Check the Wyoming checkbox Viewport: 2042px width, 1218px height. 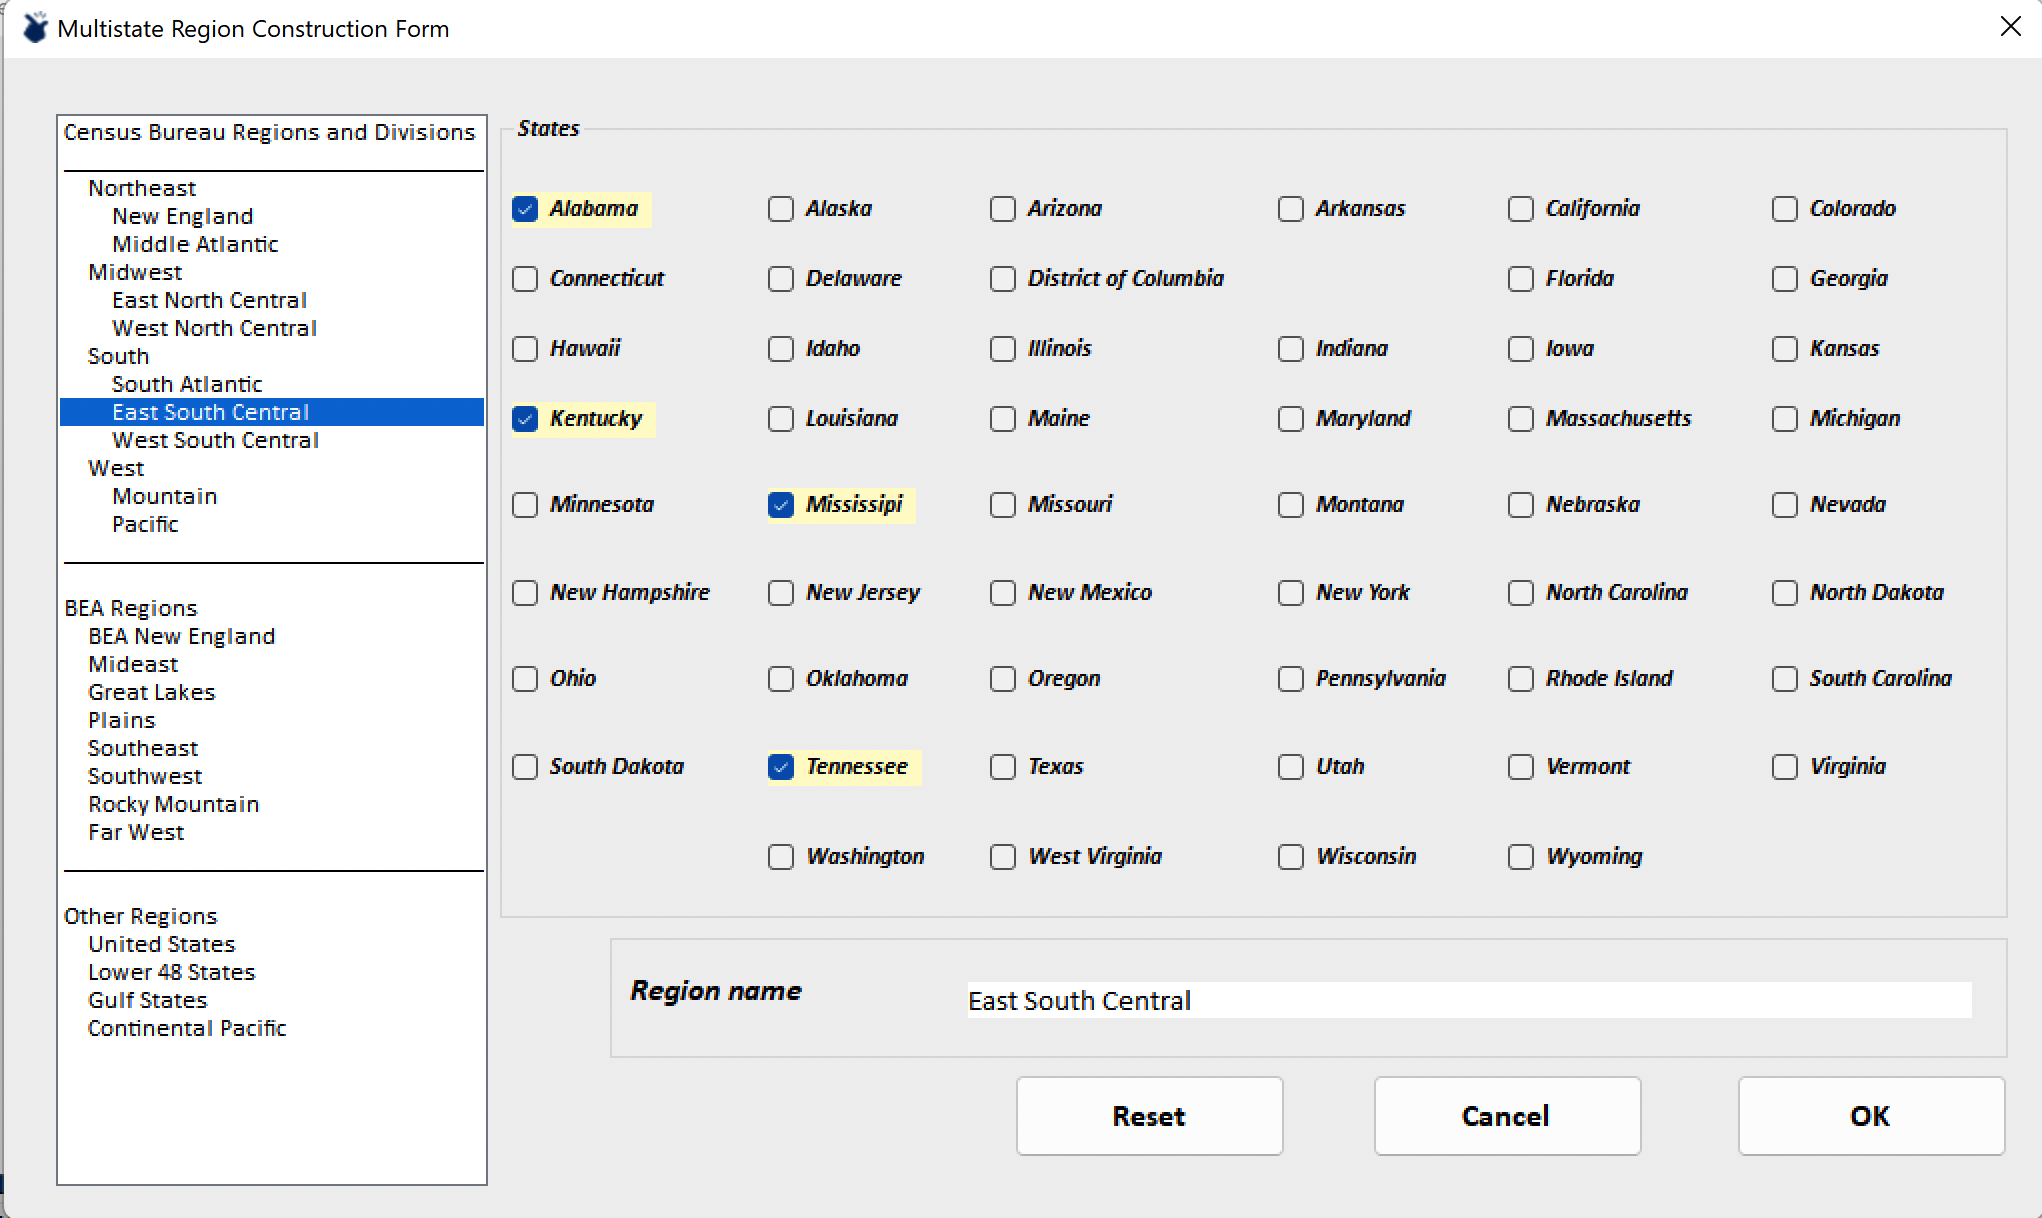coord(1521,857)
